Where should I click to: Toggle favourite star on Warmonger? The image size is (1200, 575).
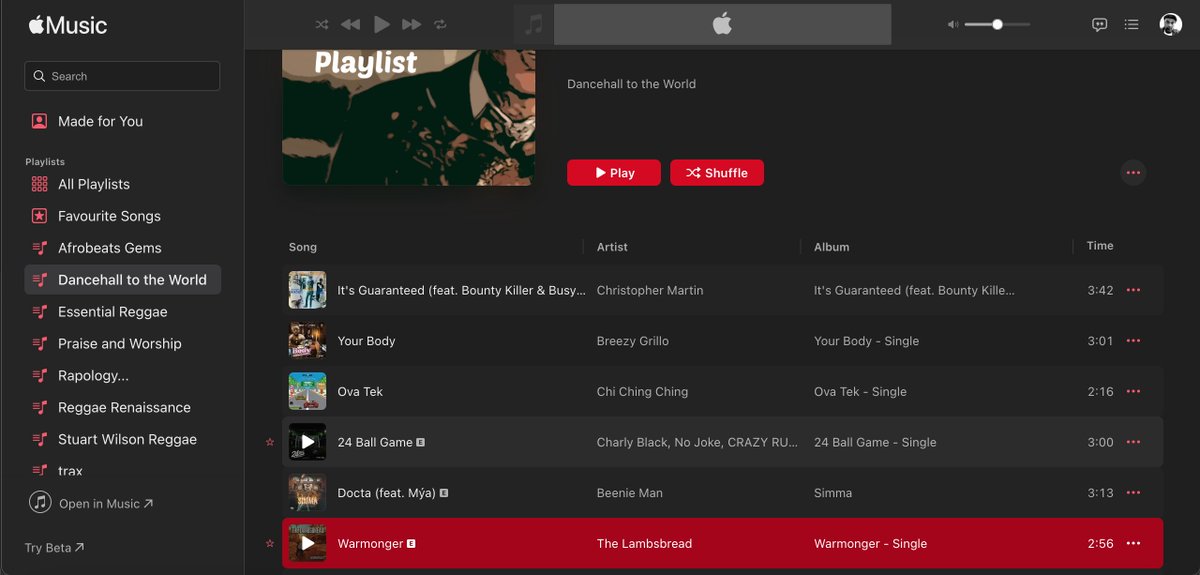(x=269, y=544)
